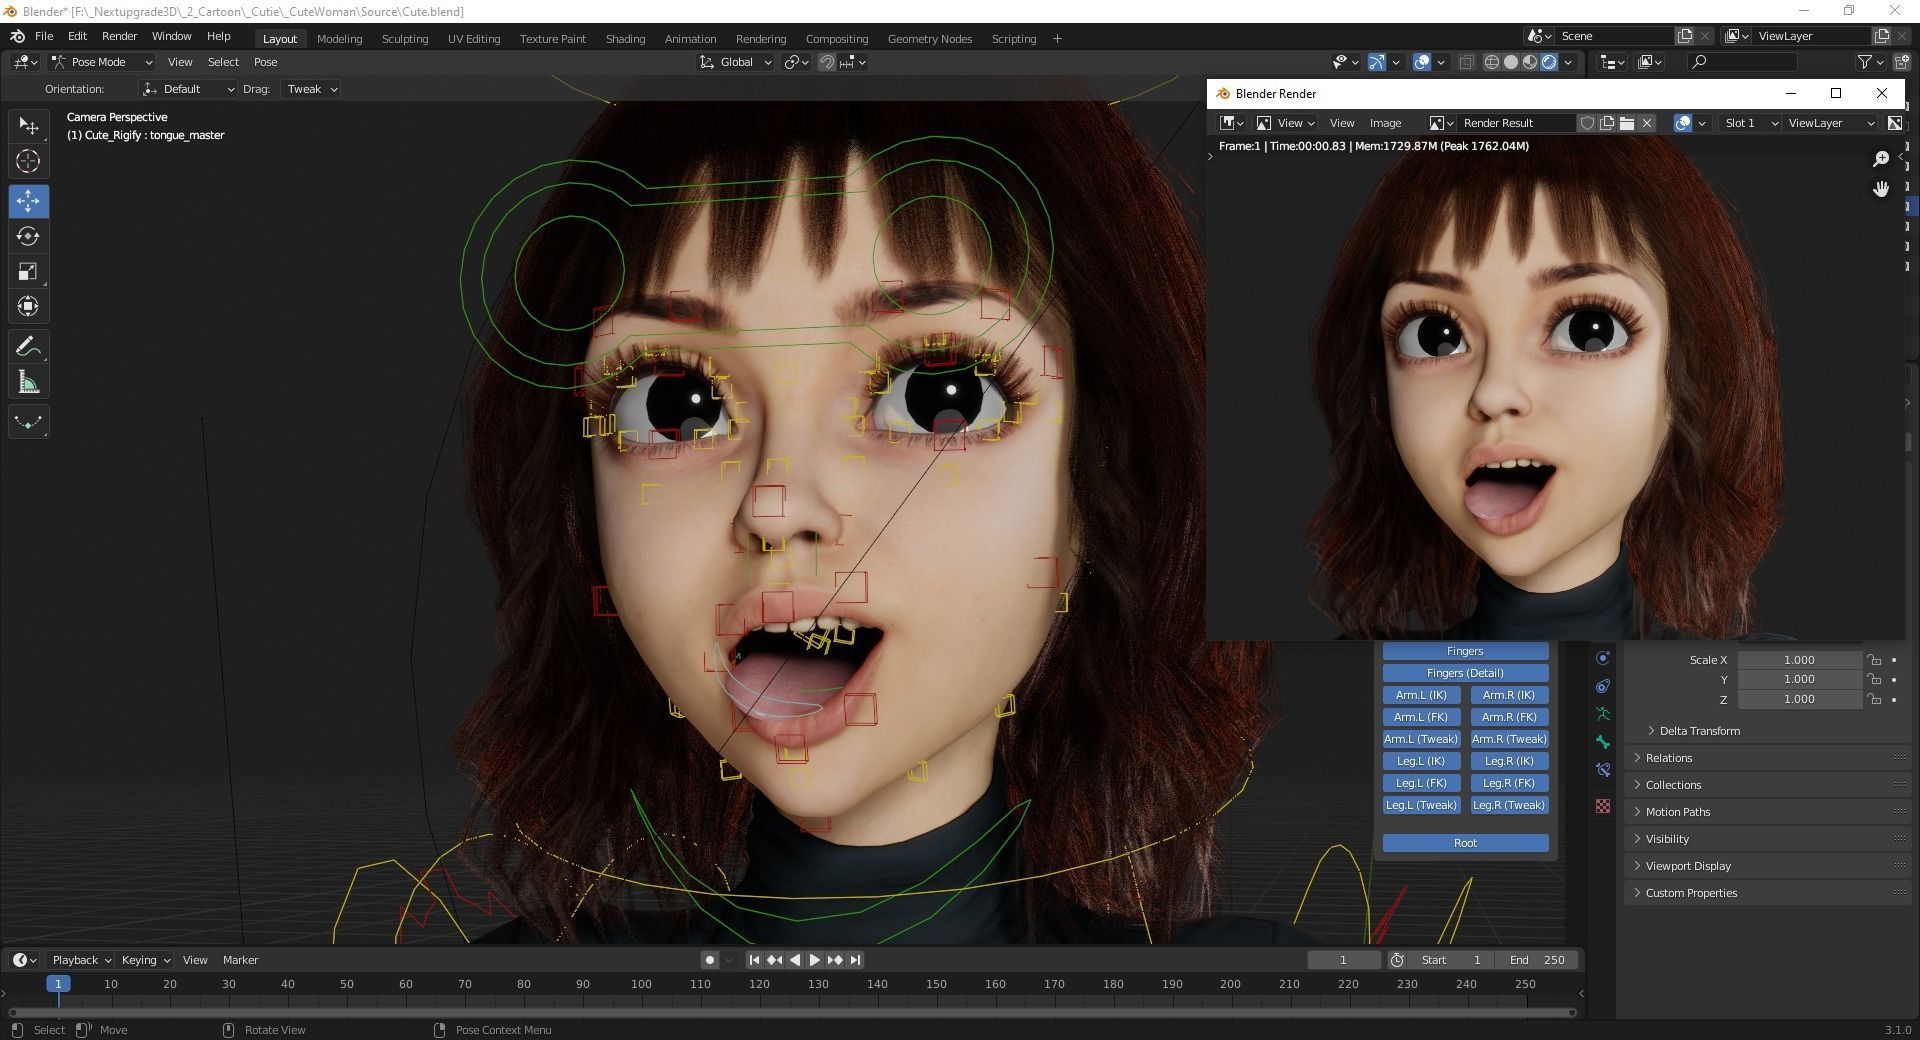Activate the Scale tool
The width and height of the screenshot is (1920, 1040).
pos(28,271)
